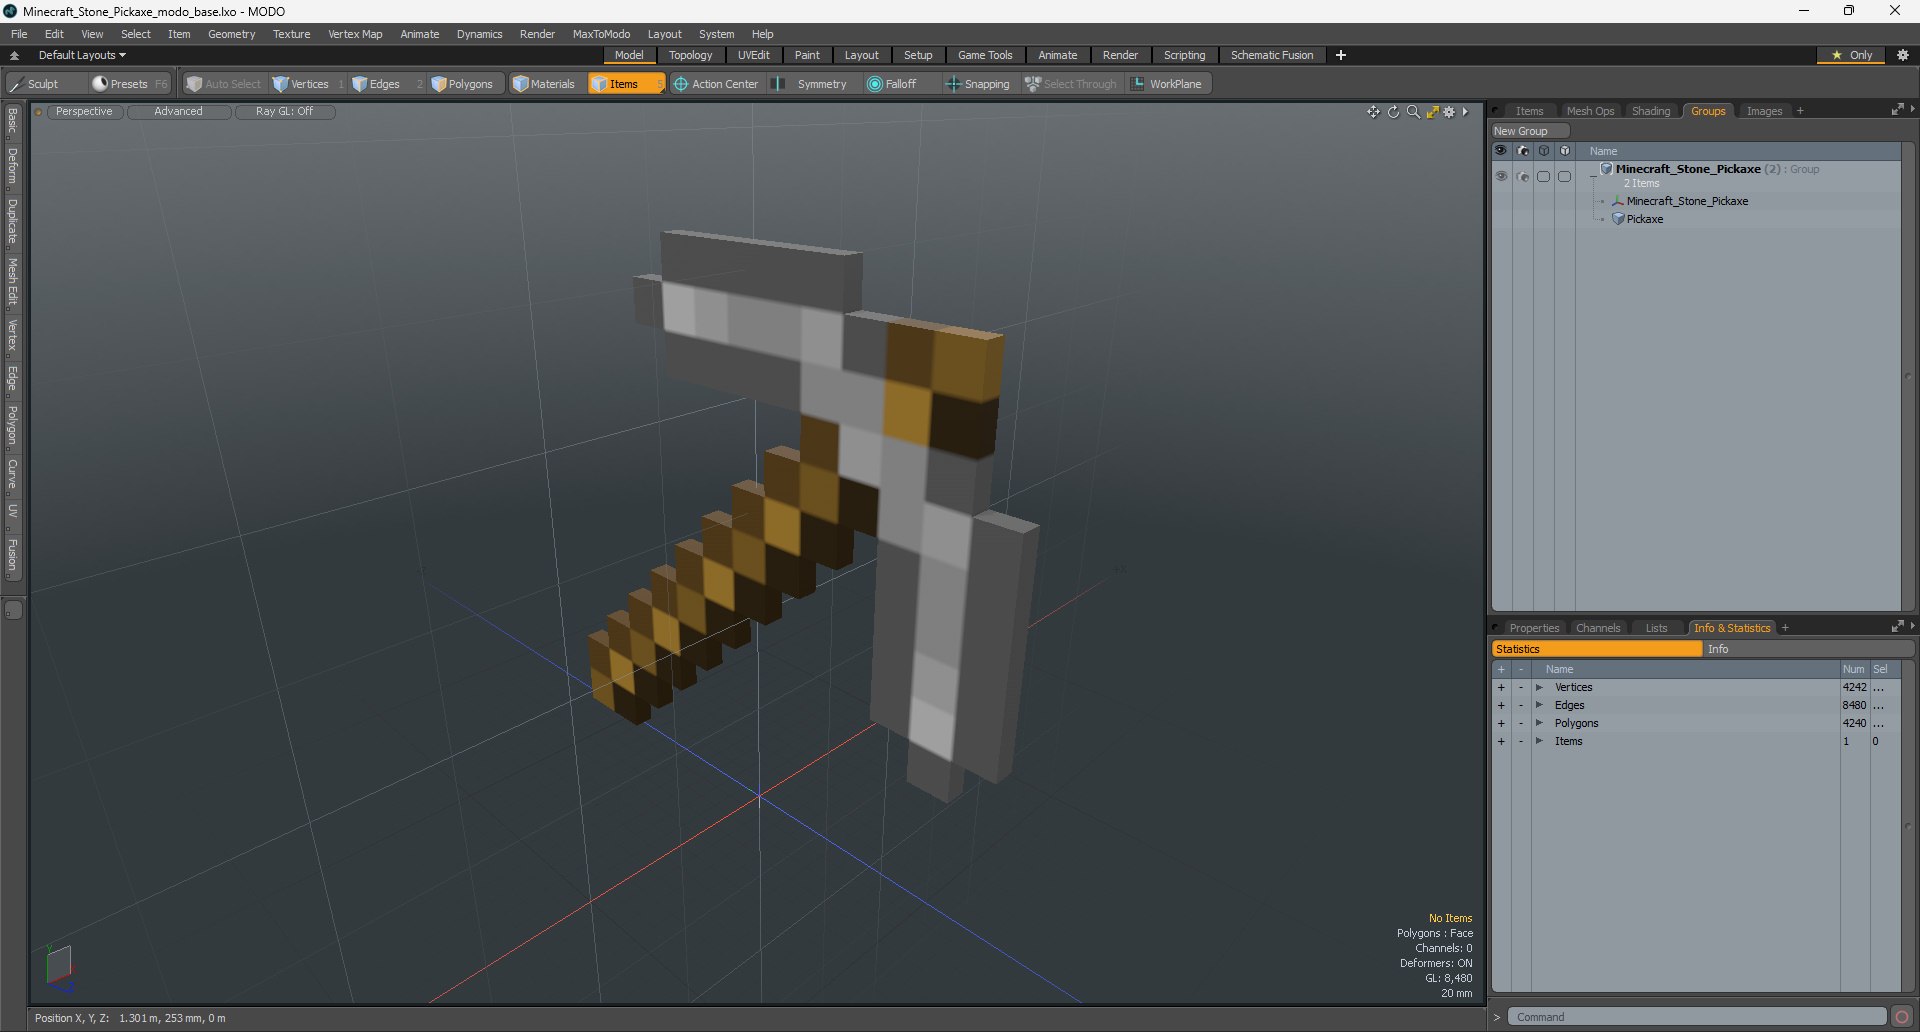This screenshot has height=1032, width=1920.
Task: Add a new layout tab with plus
Action: [x=1341, y=55]
